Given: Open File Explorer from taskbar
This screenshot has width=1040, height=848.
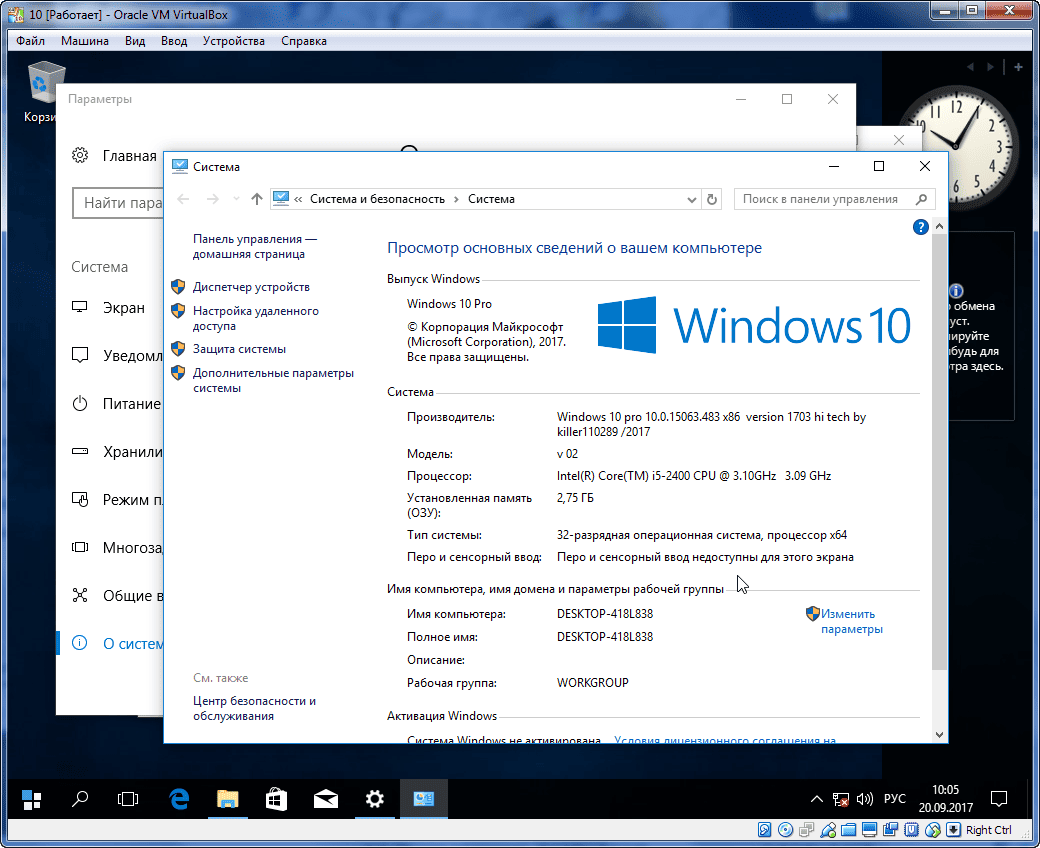Looking at the screenshot, I should (x=228, y=800).
